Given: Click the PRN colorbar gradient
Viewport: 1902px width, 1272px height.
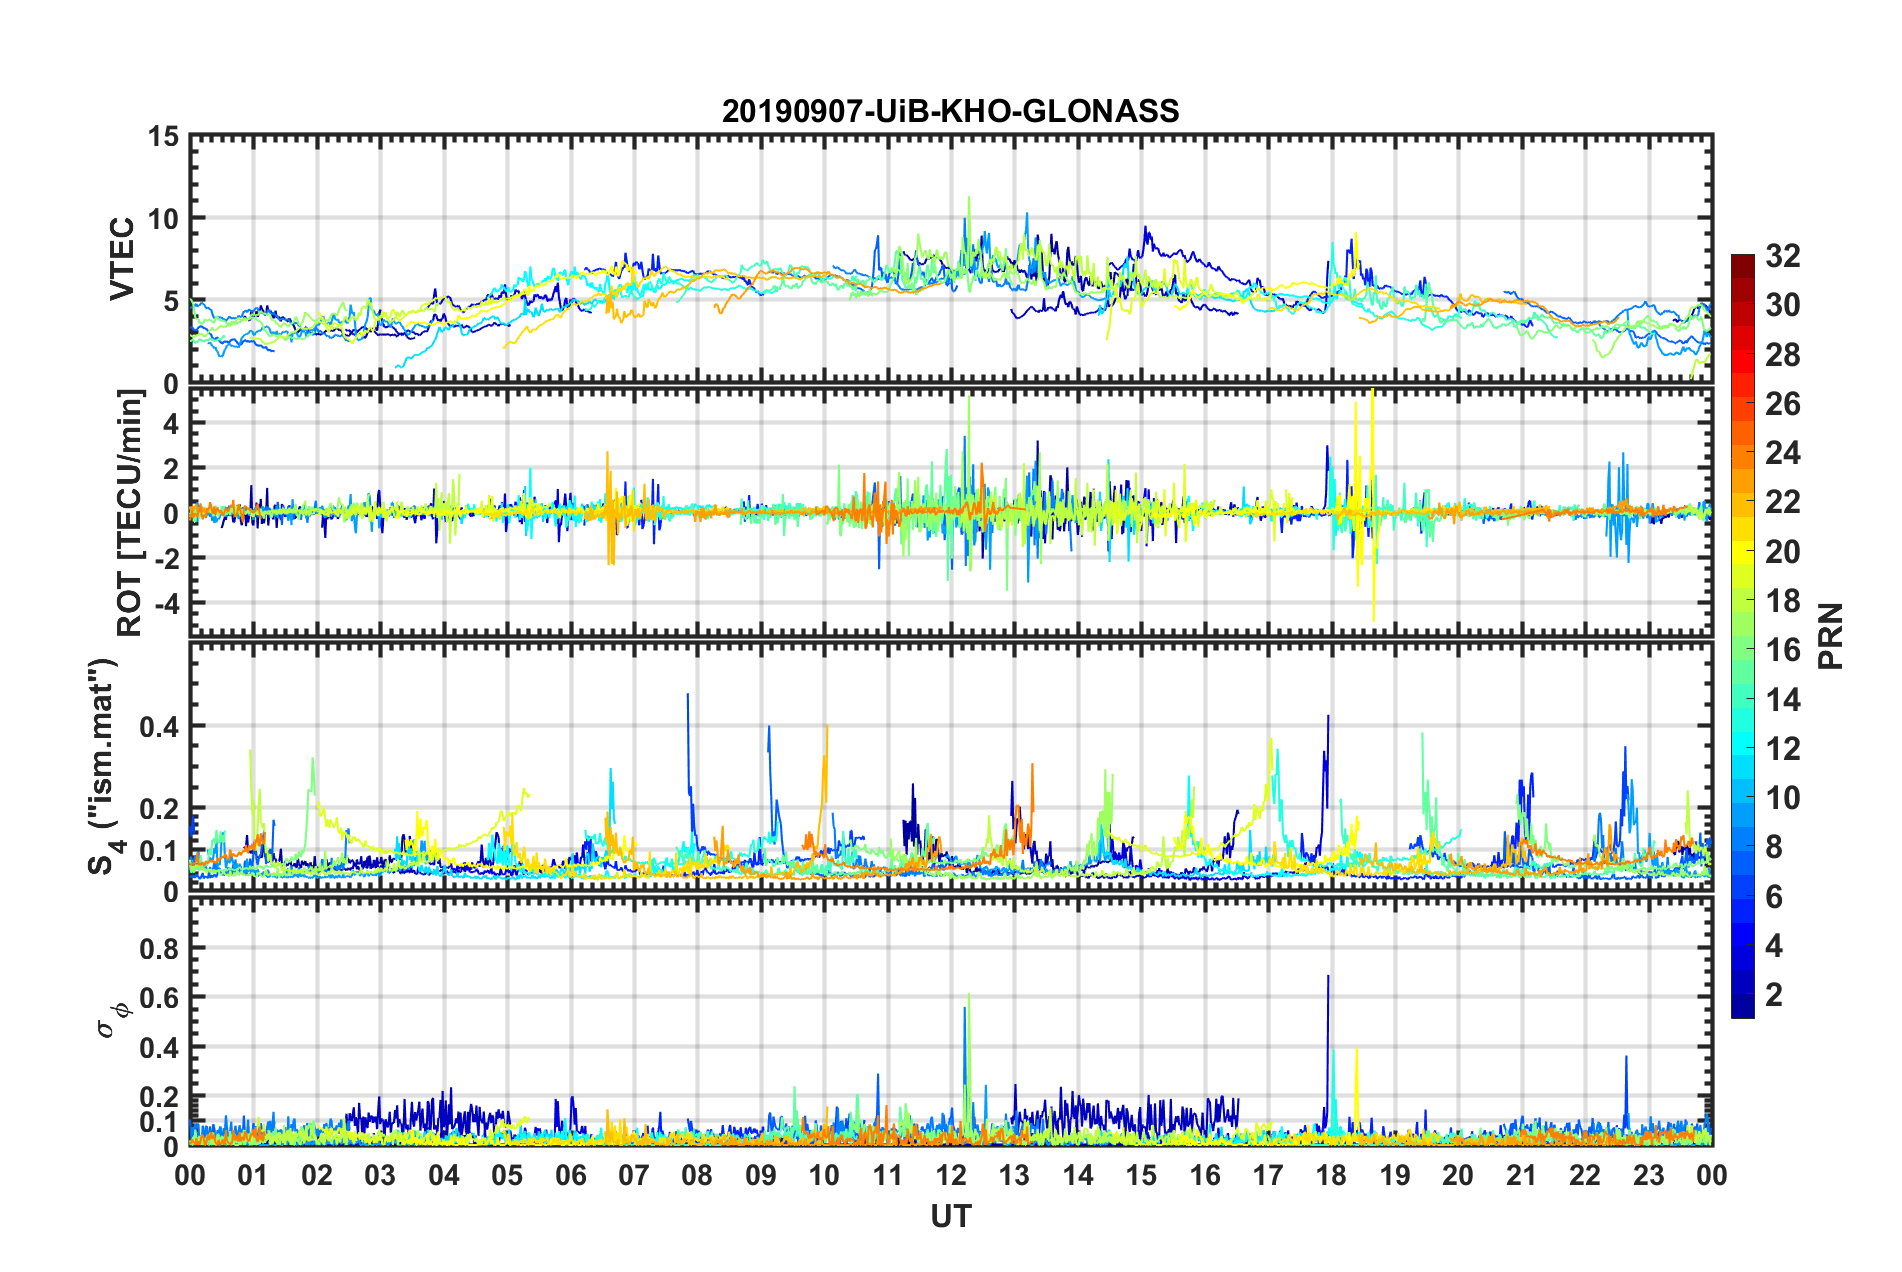Looking at the screenshot, I should point(1743,636).
